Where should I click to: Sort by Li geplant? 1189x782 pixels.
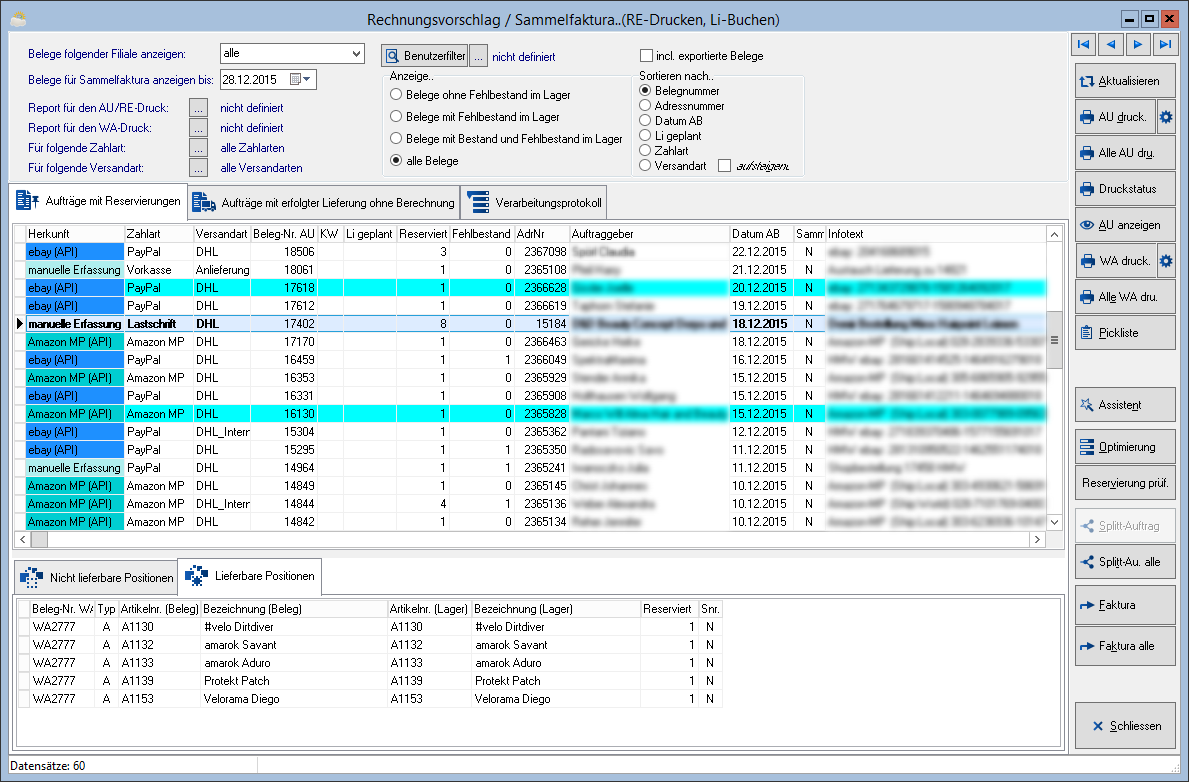tap(645, 135)
